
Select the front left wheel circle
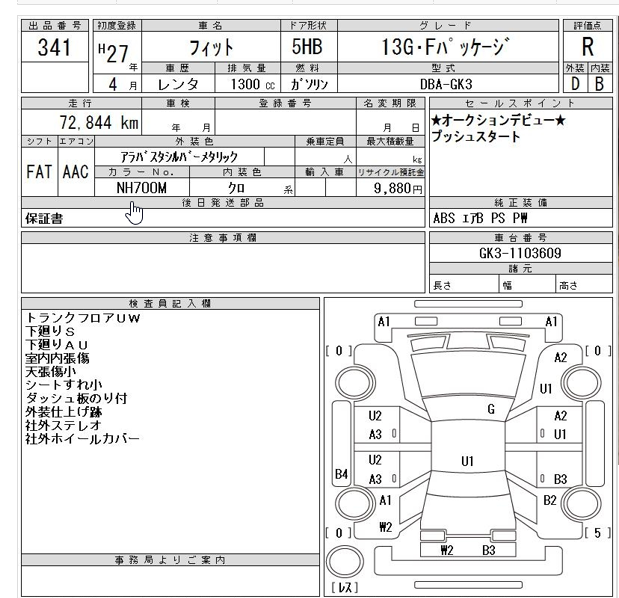point(349,381)
